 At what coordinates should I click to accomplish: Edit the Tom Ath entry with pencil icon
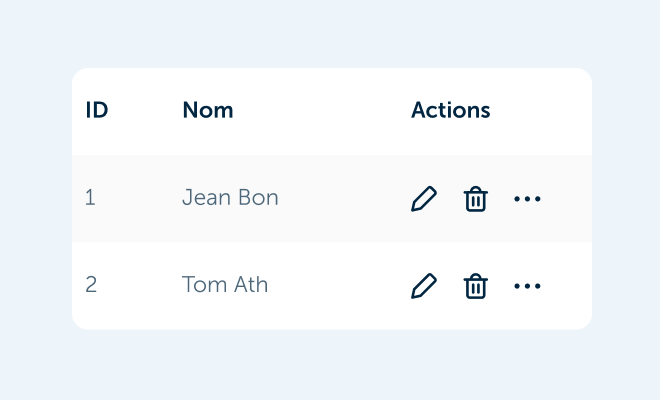[424, 286]
